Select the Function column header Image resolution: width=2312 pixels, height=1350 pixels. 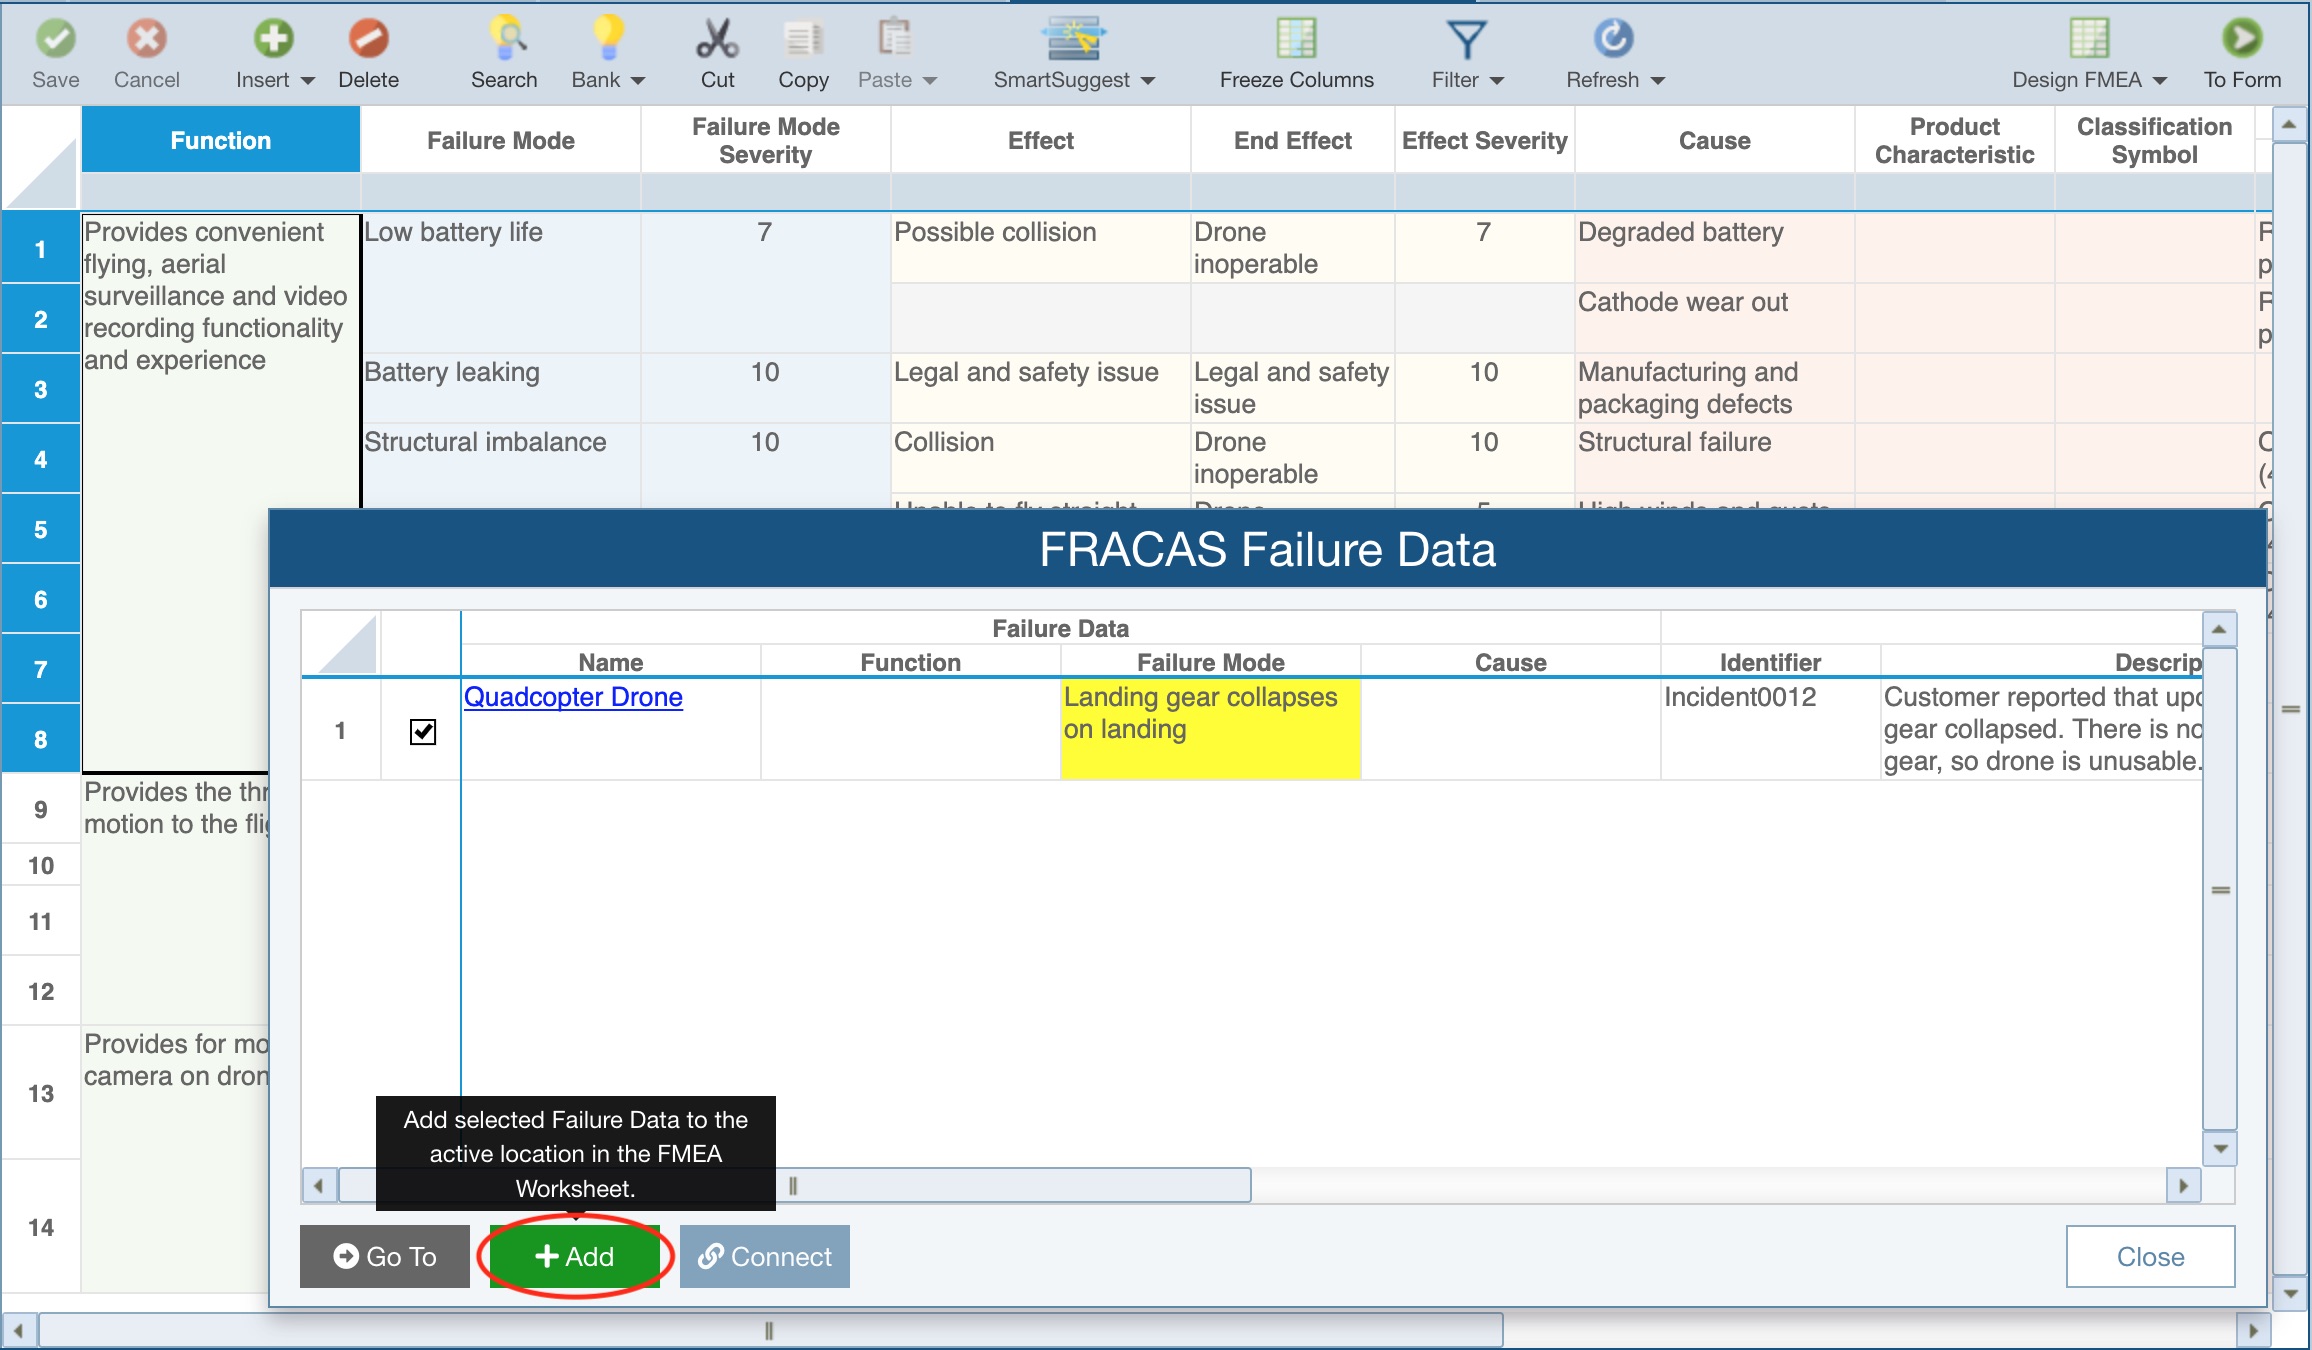(x=220, y=141)
